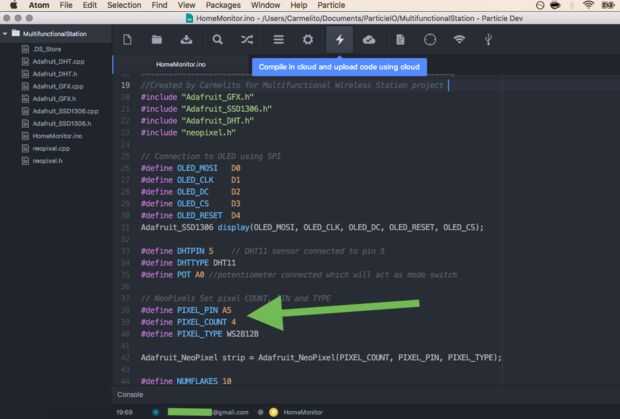Open neopixel.cpp in the file tree

pos(51,149)
